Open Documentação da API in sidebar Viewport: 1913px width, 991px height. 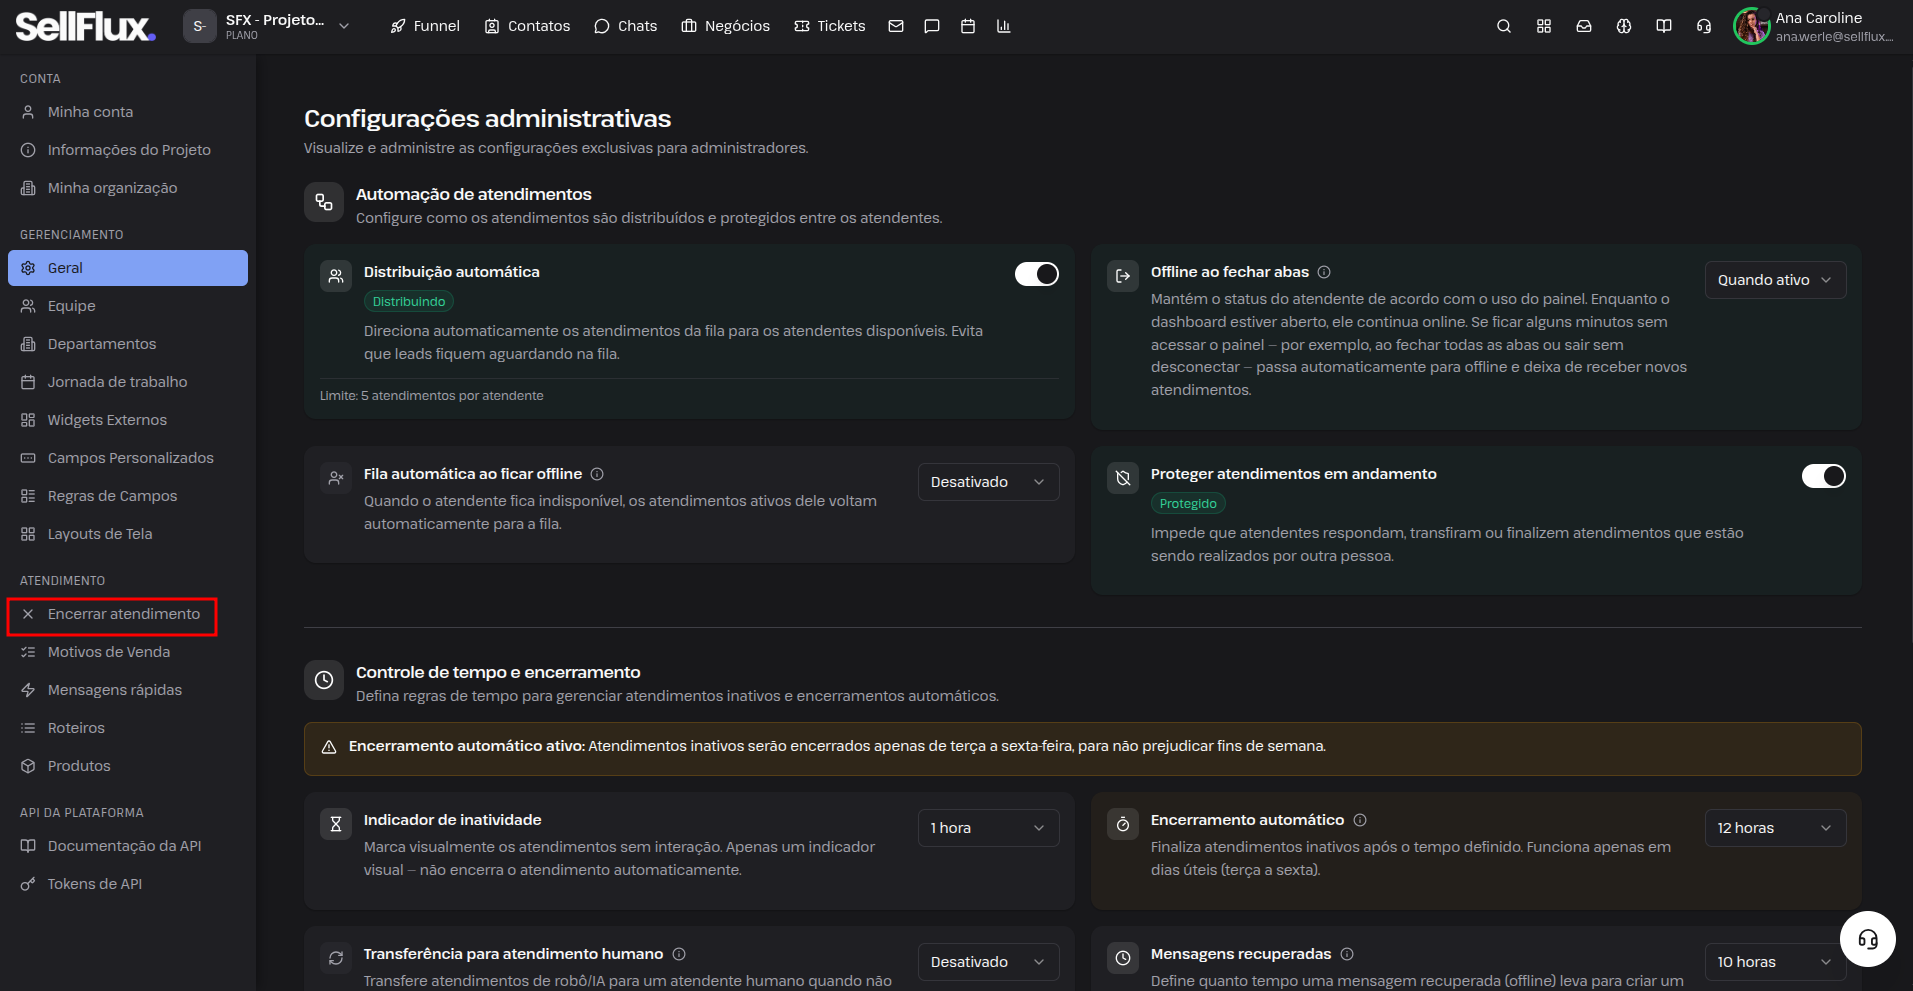point(128,846)
